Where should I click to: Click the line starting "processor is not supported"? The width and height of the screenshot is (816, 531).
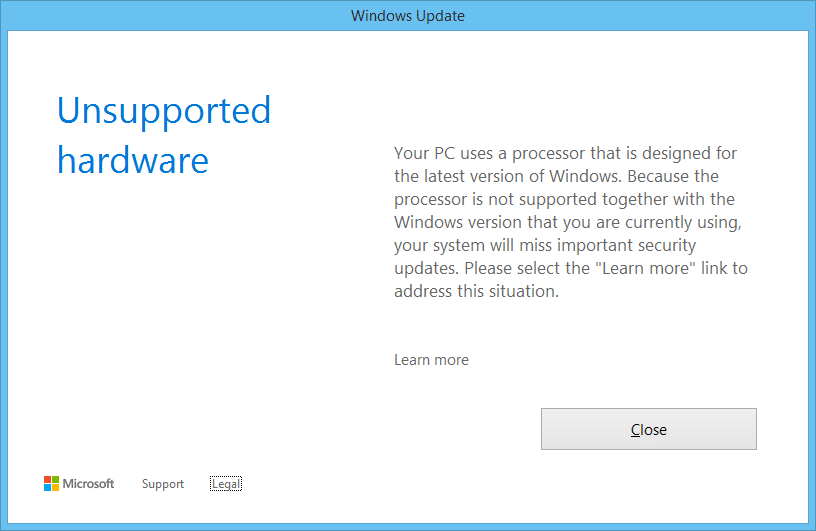coord(564,199)
